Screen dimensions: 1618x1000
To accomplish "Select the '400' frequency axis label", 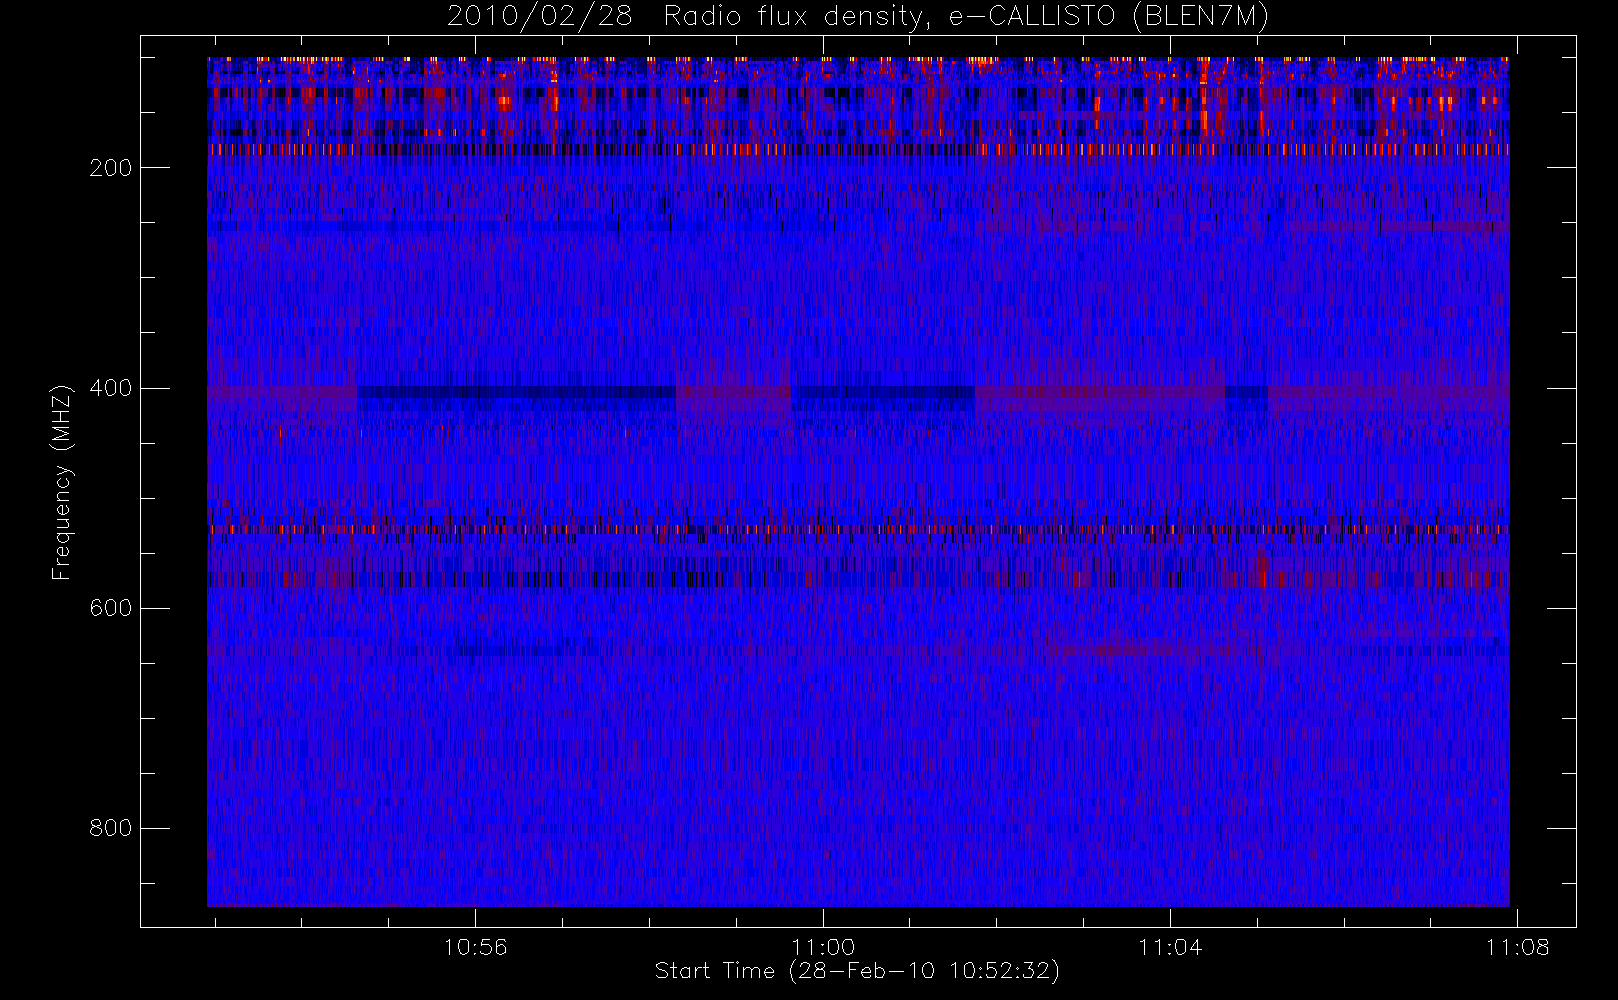I will click(110, 388).
